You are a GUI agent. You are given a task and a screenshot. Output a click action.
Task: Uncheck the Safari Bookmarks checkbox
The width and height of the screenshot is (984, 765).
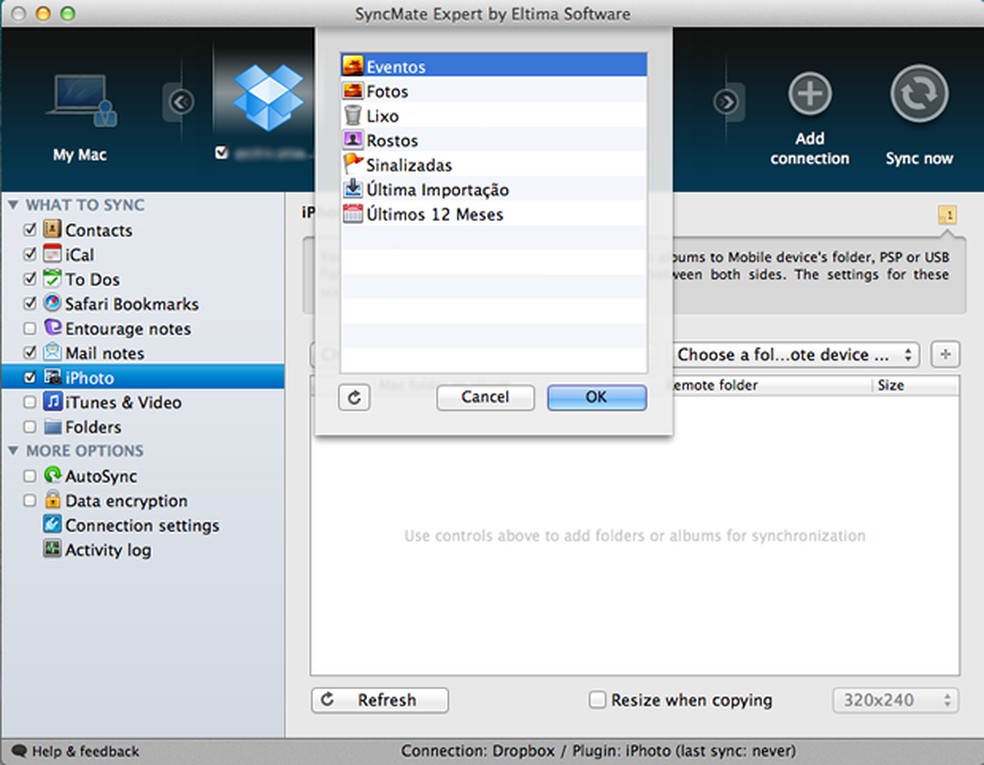(x=29, y=304)
